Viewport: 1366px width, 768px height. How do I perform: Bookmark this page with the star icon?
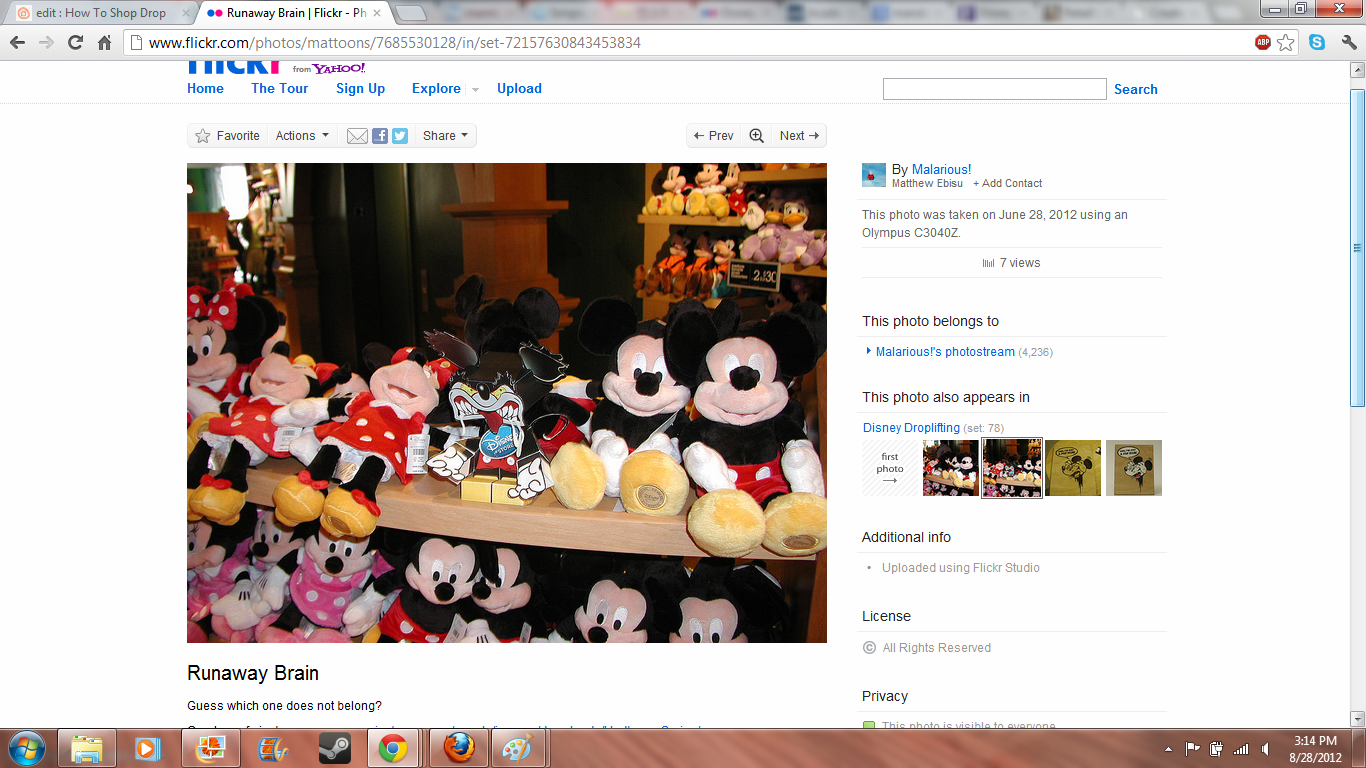click(1286, 42)
